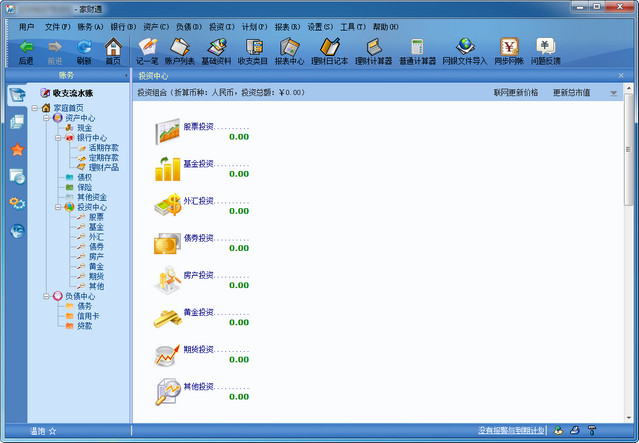
Task: Launch the 理财计算器 tool
Action: pos(373,50)
